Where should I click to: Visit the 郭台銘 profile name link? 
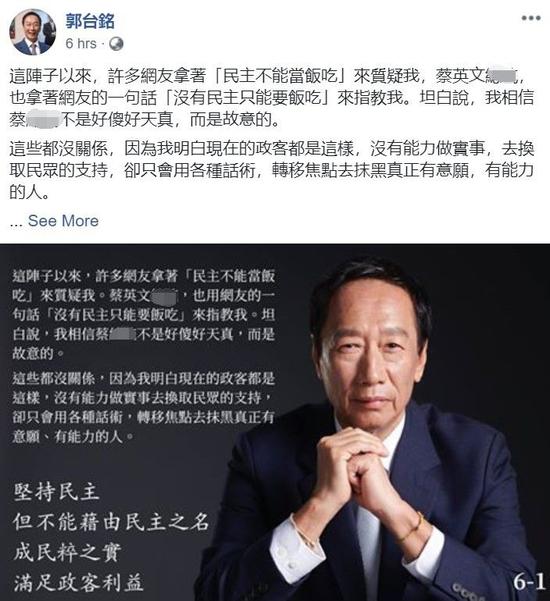(90, 21)
